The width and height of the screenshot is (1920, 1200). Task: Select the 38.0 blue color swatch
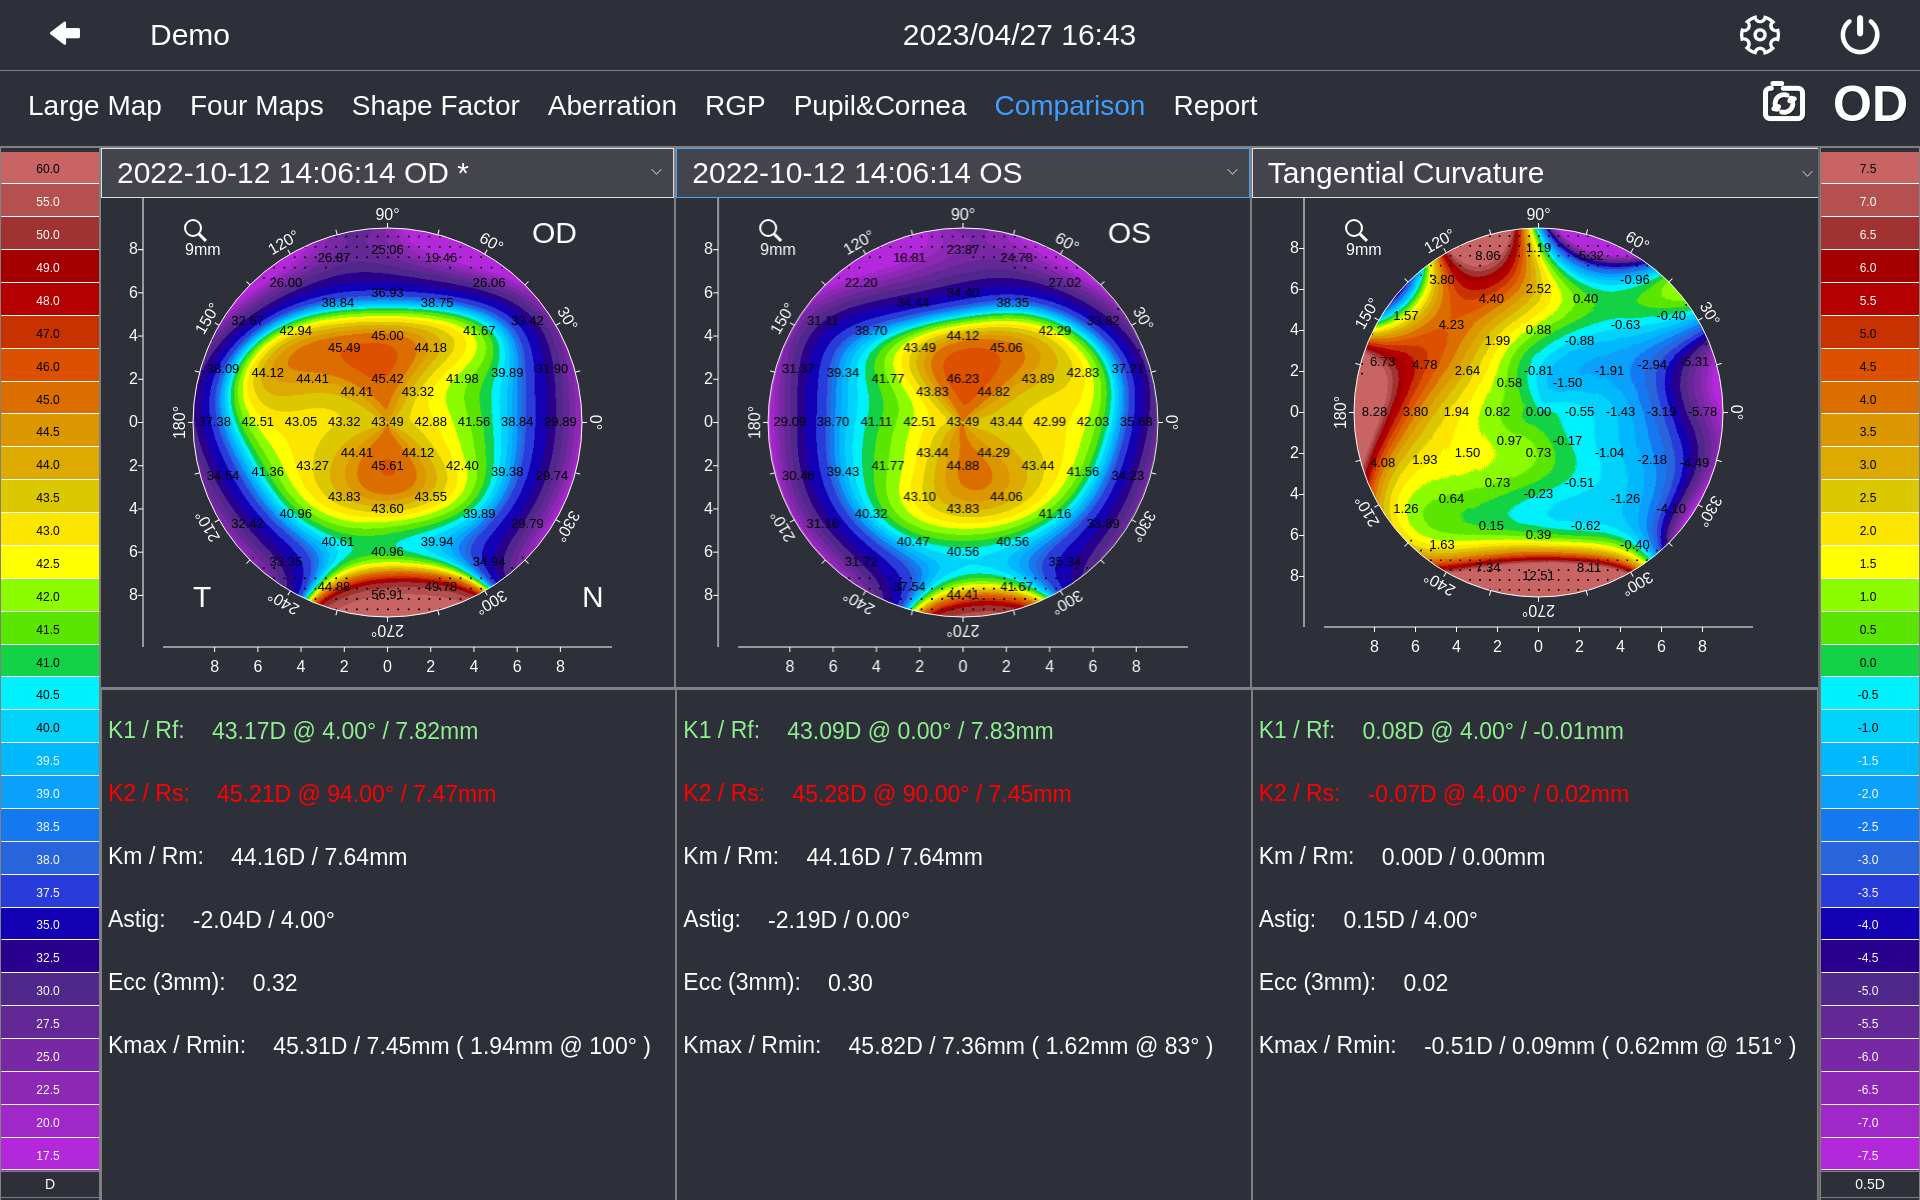coord(50,859)
